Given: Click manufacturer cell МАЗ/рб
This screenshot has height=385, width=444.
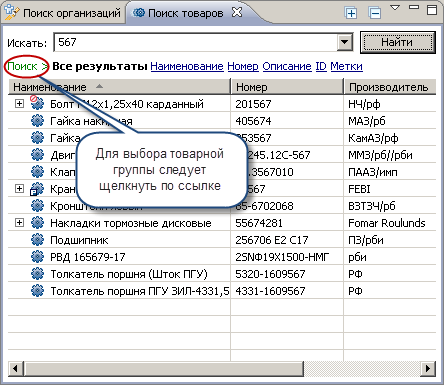Looking at the screenshot, I should [x=367, y=121].
